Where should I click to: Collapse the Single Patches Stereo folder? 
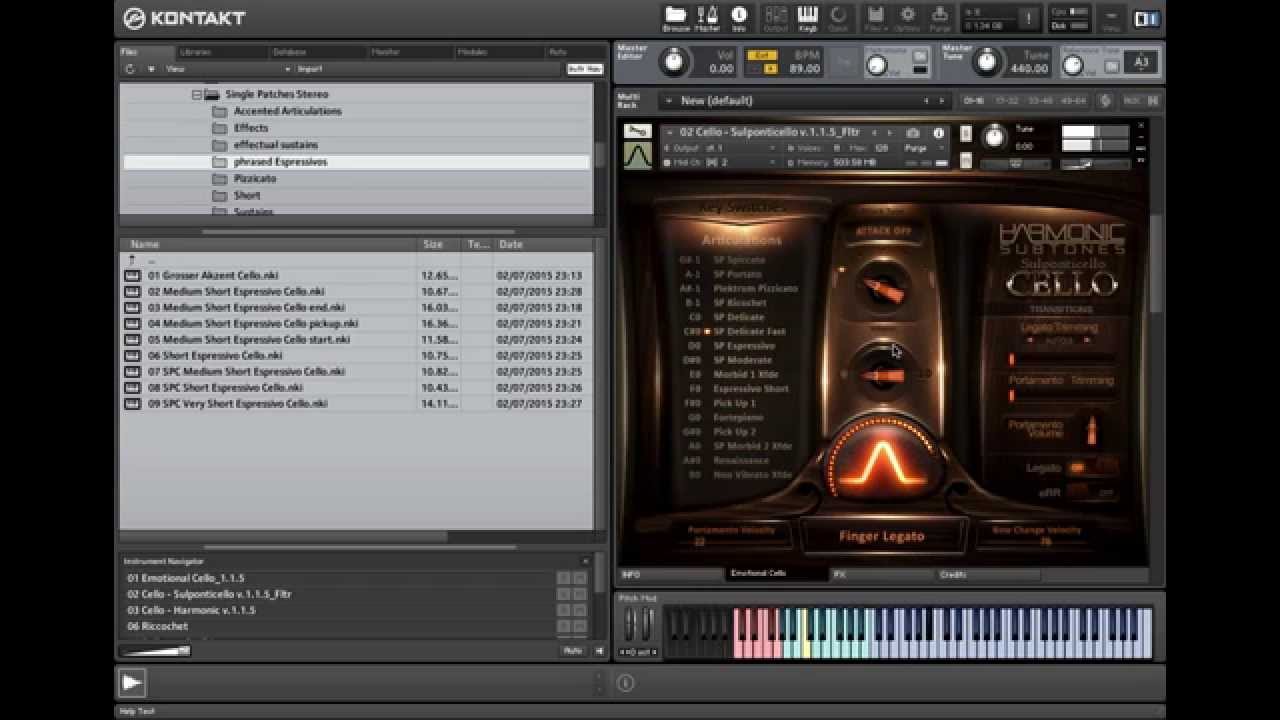click(197, 94)
